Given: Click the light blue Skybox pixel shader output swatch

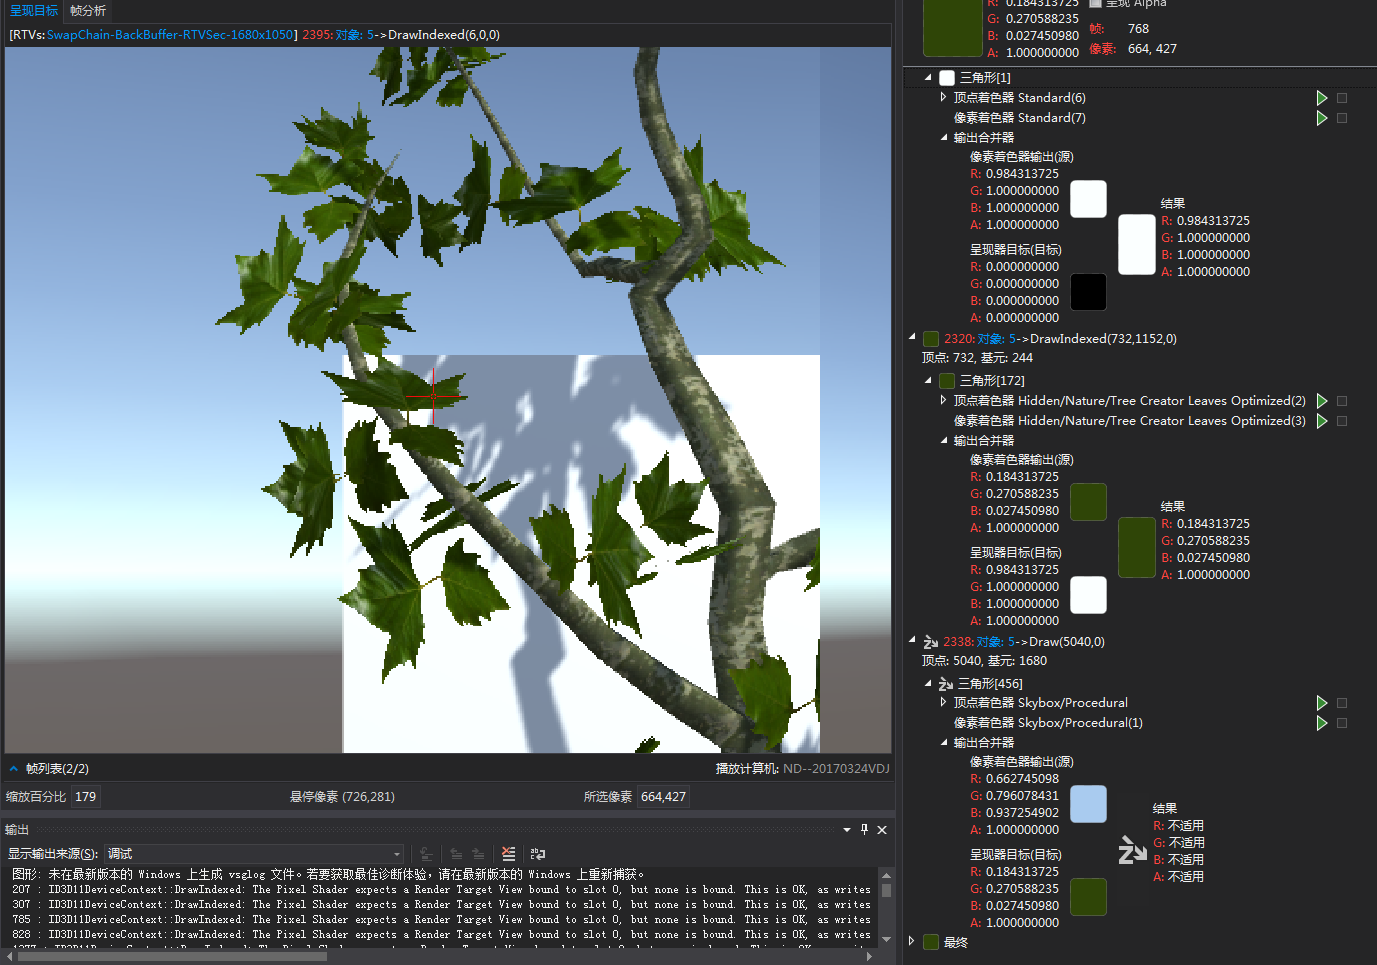Looking at the screenshot, I should click(1088, 804).
